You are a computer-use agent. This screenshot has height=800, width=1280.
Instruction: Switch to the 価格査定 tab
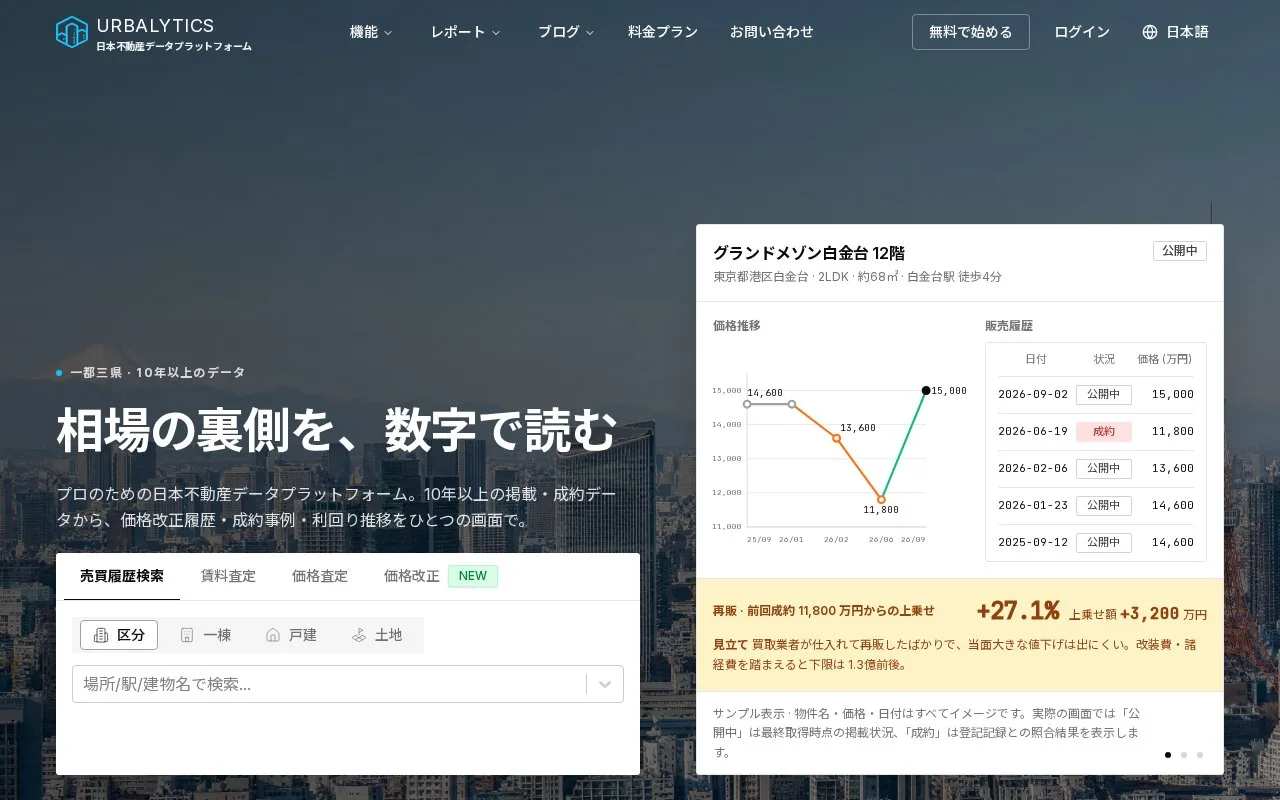click(x=320, y=576)
